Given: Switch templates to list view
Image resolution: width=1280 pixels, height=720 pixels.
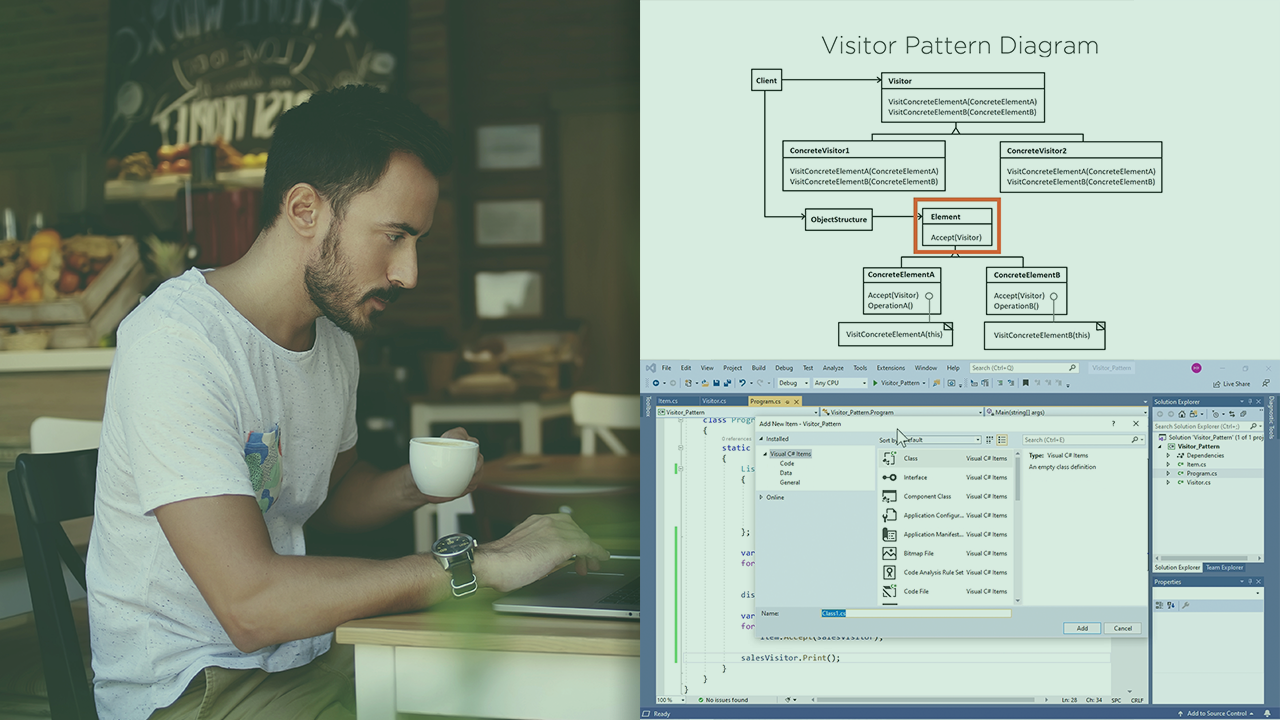Looking at the screenshot, I should click(x=1001, y=440).
